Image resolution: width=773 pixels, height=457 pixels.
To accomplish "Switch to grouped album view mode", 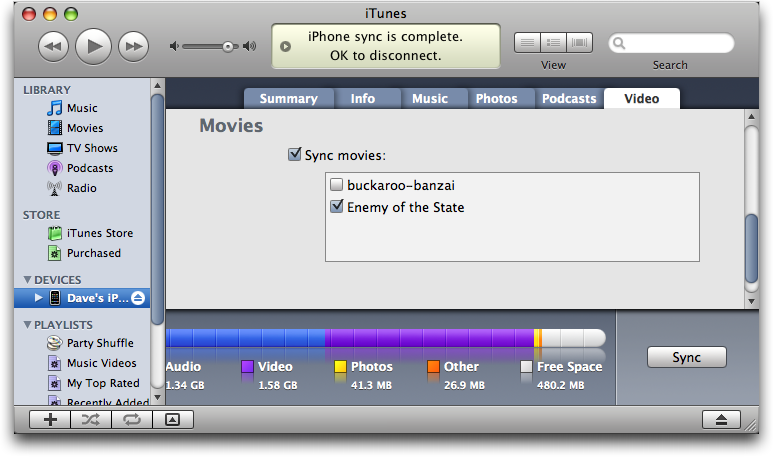I will (553, 43).
